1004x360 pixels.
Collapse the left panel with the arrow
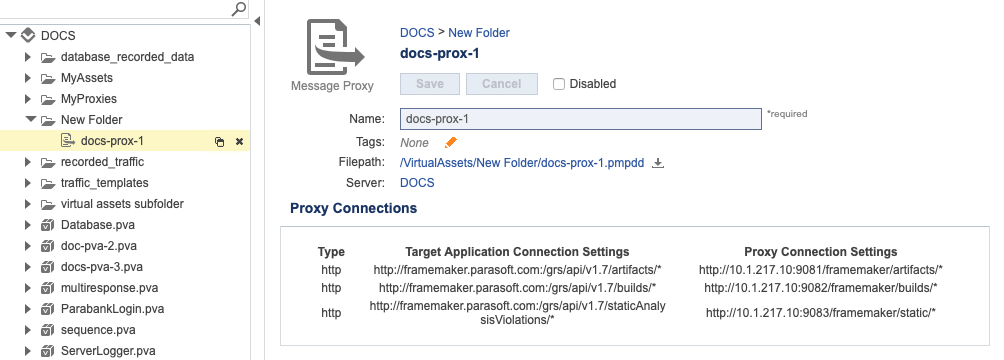coord(257,21)
